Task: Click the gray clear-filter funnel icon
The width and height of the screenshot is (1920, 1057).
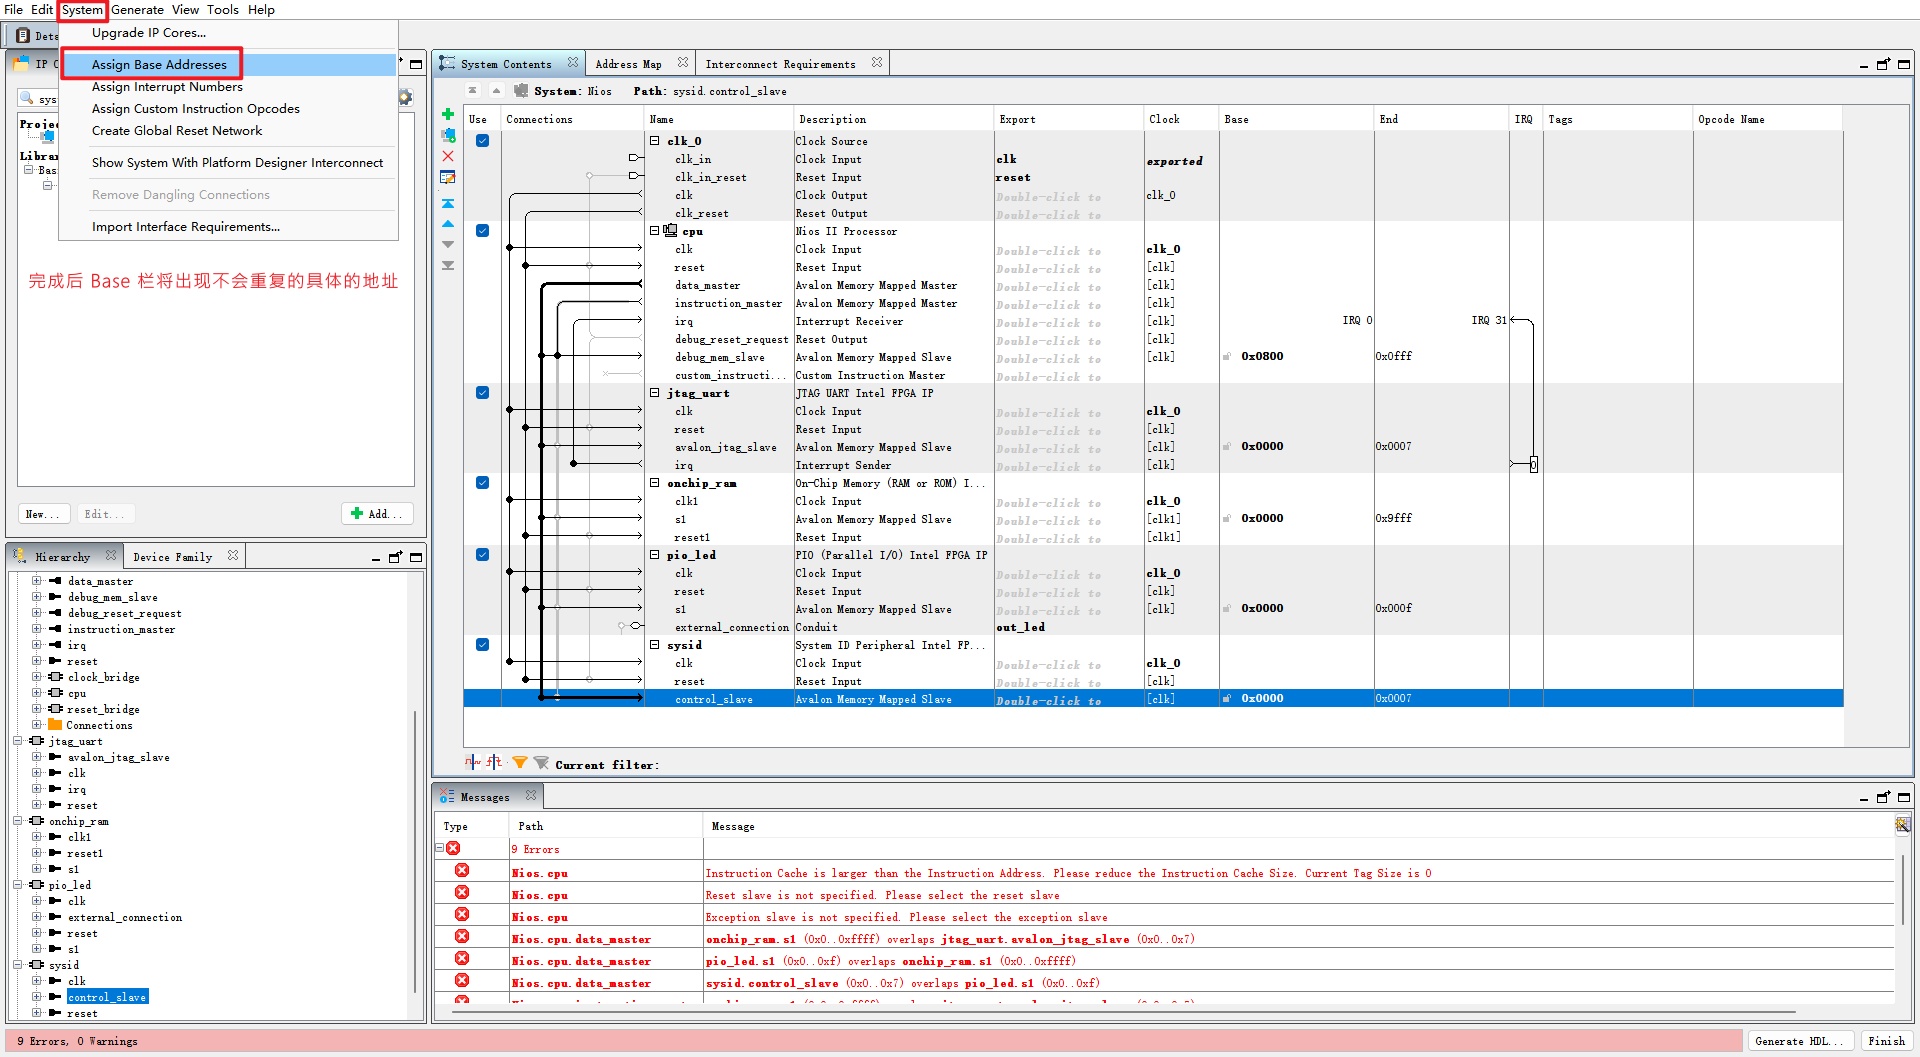Action: pyautogui.click(x=541, y=763)
